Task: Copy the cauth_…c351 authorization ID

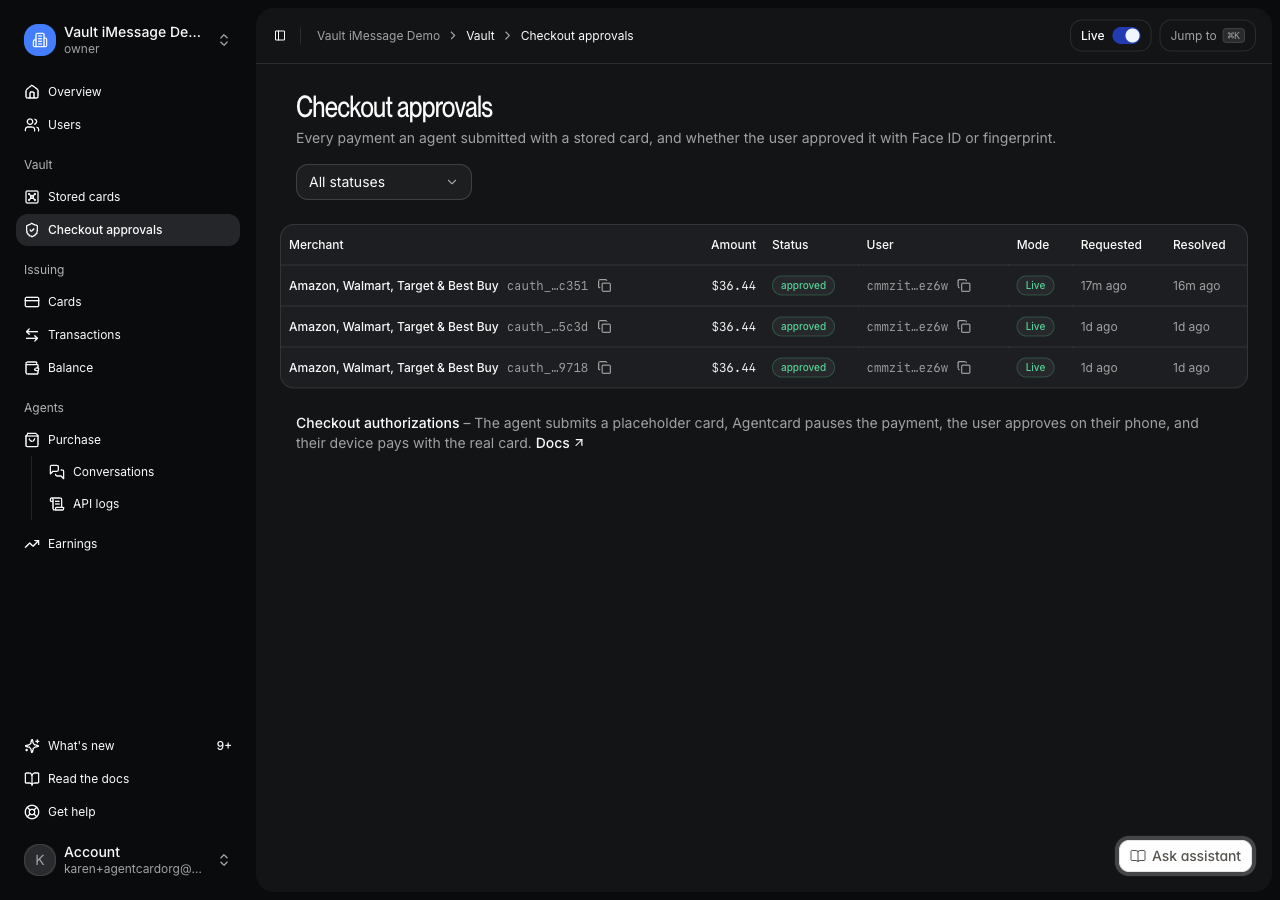Action: [x=605, y=286]
